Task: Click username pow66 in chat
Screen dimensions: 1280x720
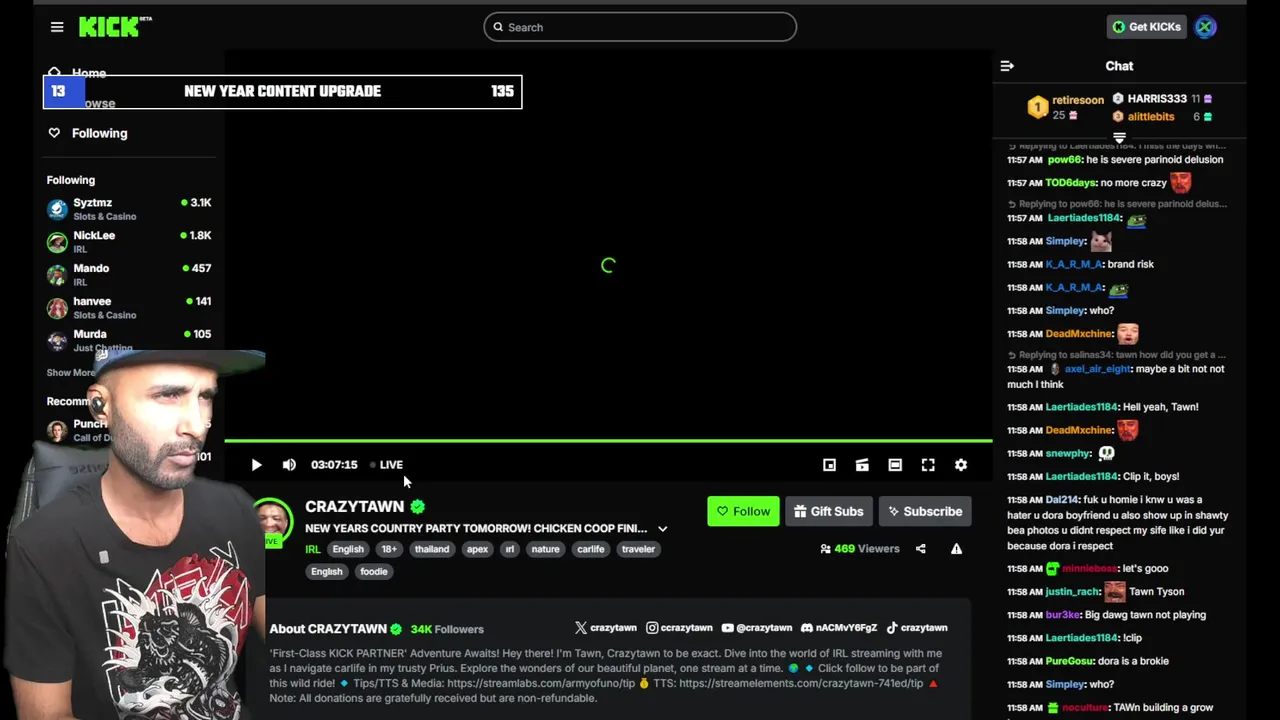Action: [1065, 160]
